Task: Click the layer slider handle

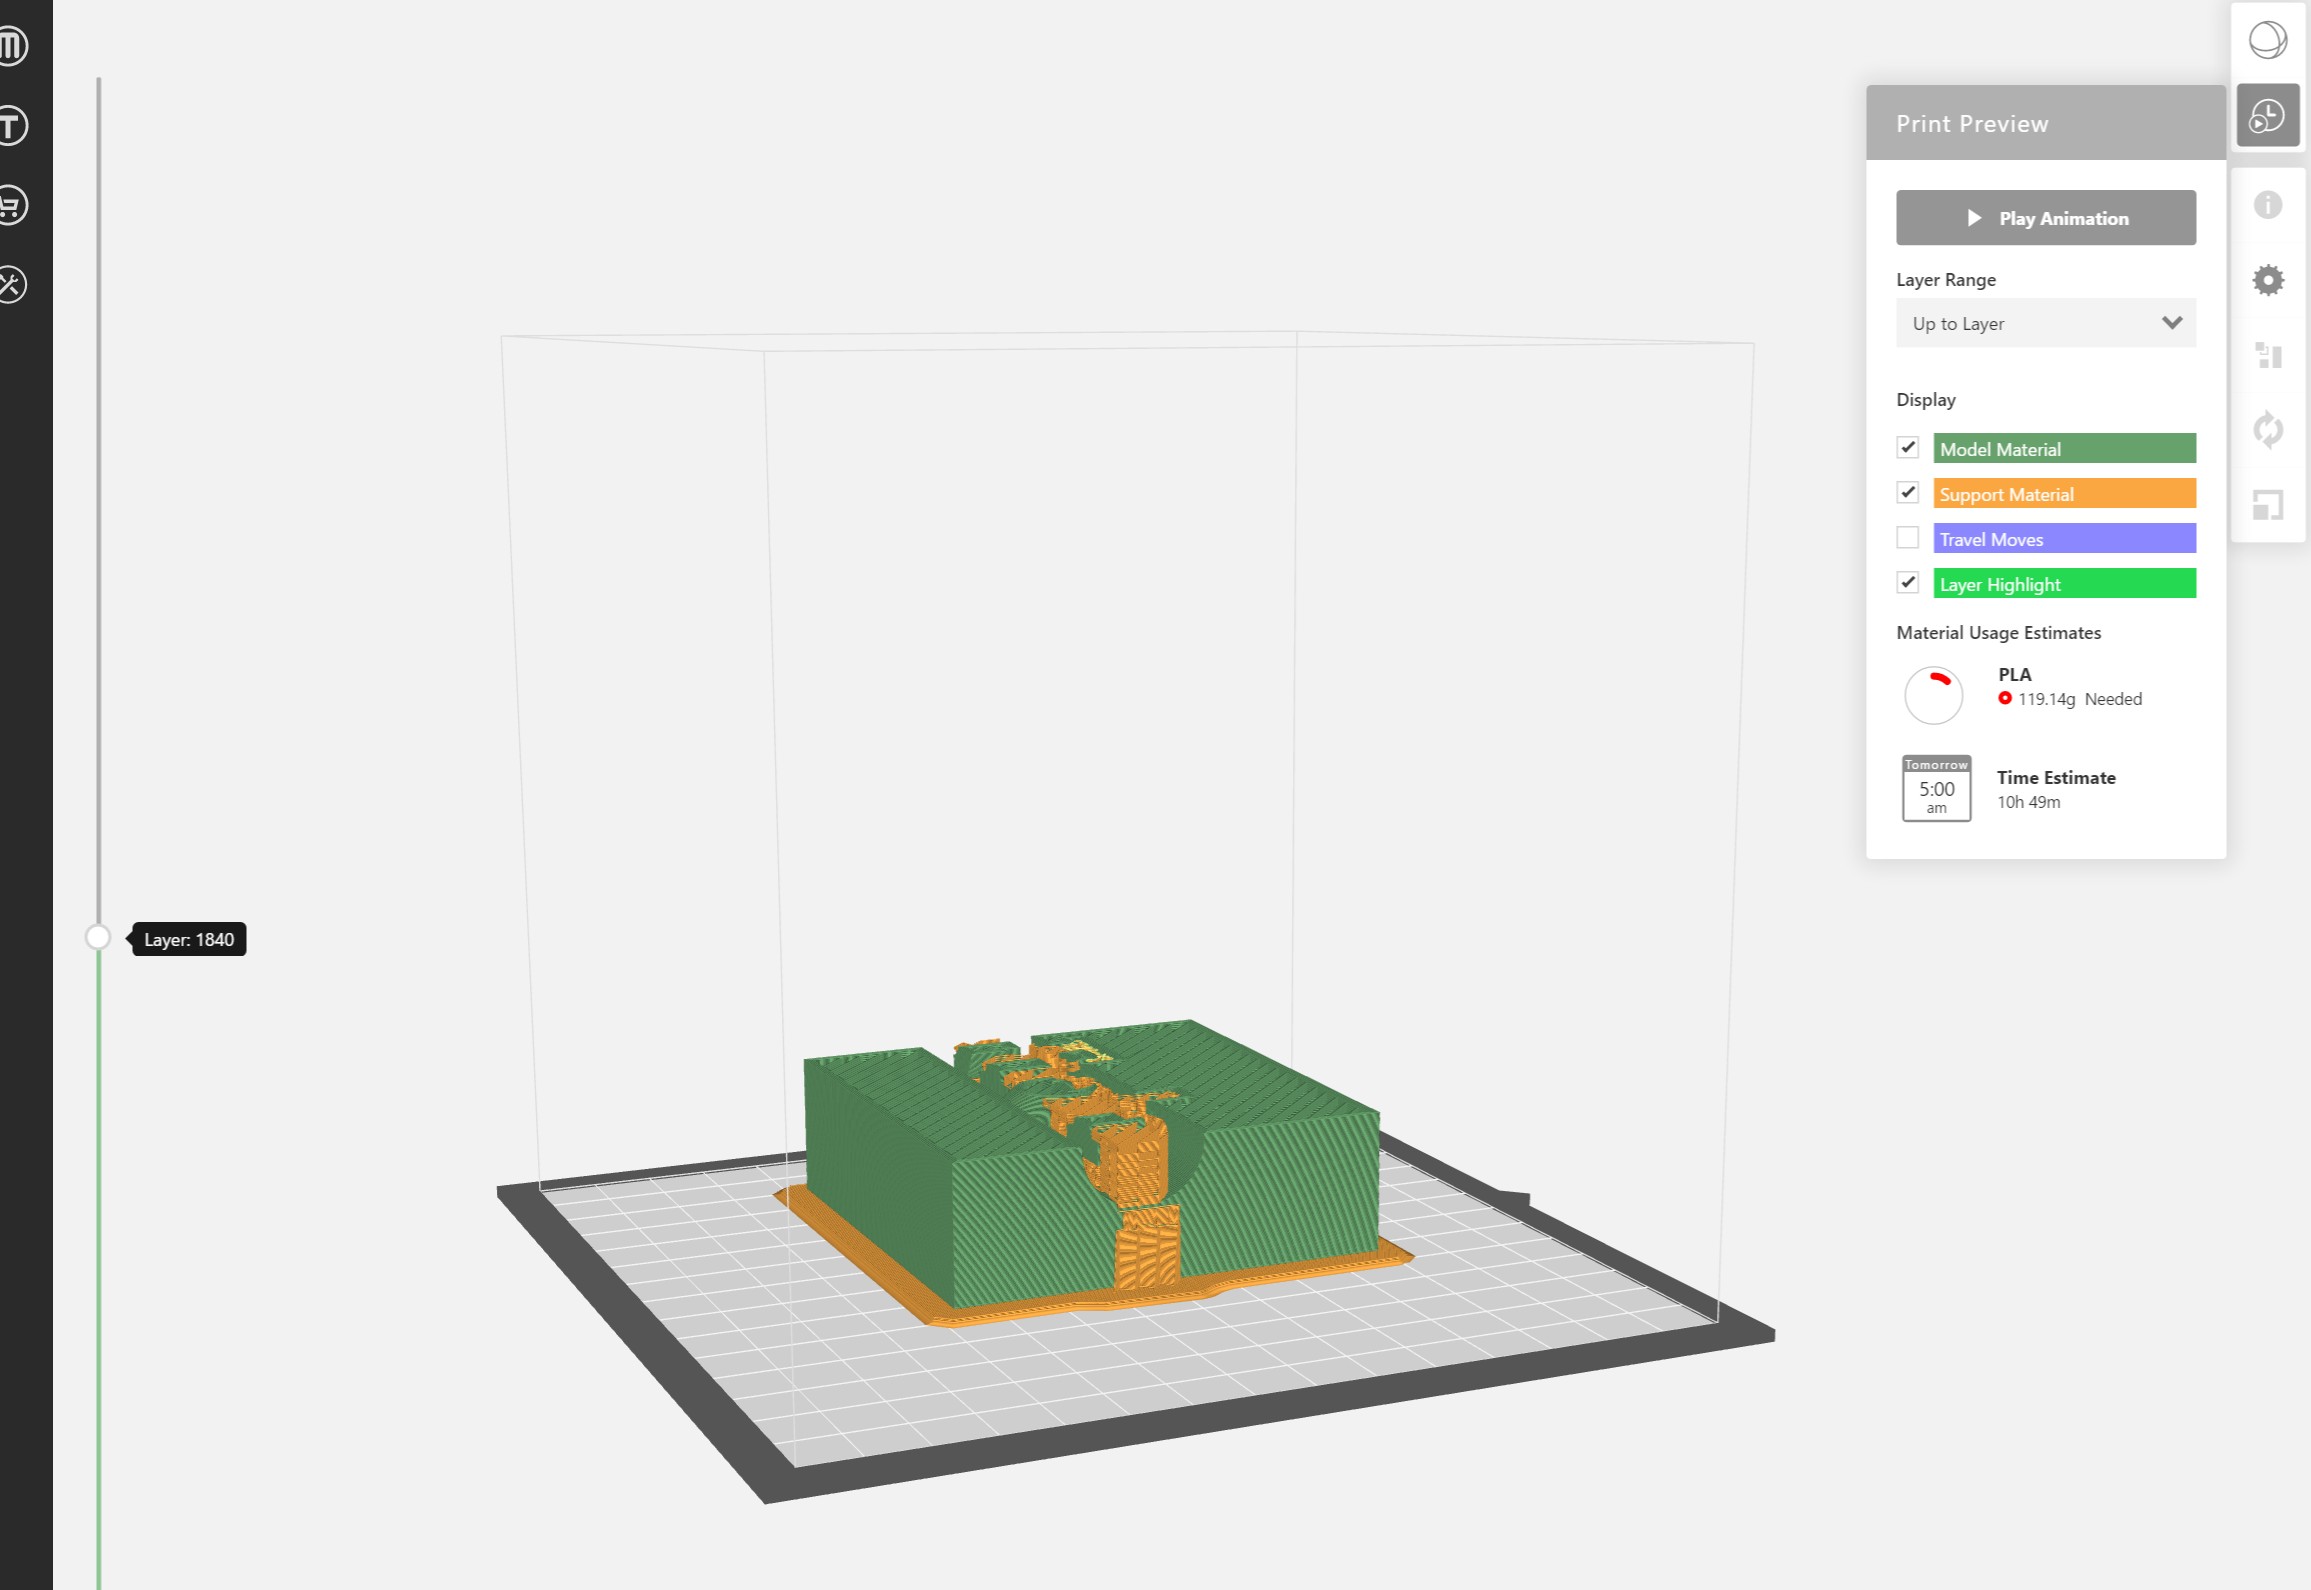Action: click(98, 937)
